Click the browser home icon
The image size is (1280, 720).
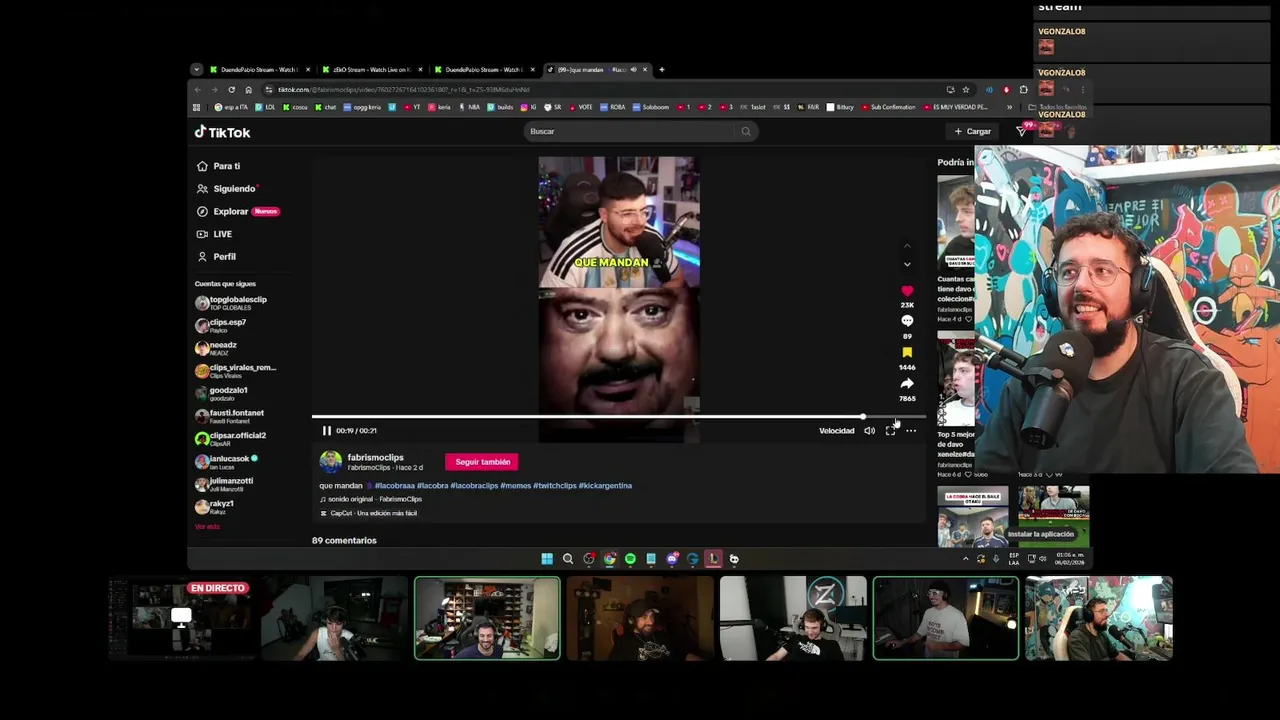[248, 90]
